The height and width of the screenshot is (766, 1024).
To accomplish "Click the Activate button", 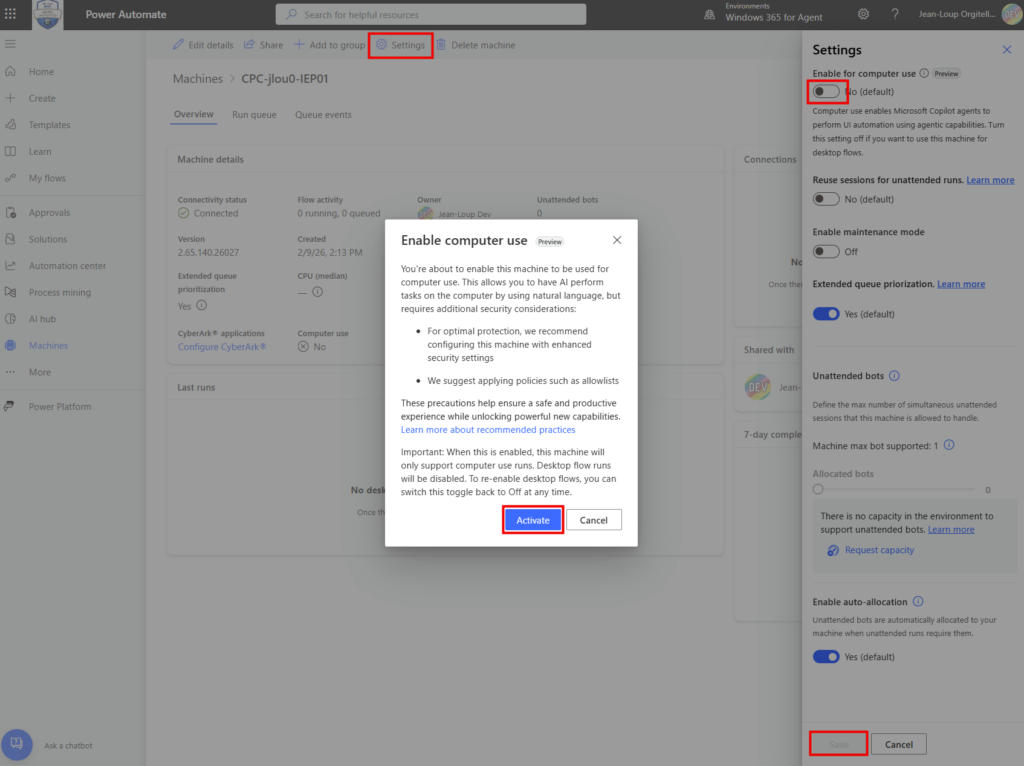I will pyautogui.click(x=532, y=520).
